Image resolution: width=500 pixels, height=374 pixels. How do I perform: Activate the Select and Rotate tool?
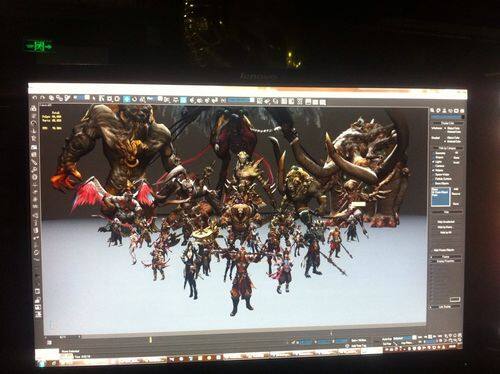[135, 99]
